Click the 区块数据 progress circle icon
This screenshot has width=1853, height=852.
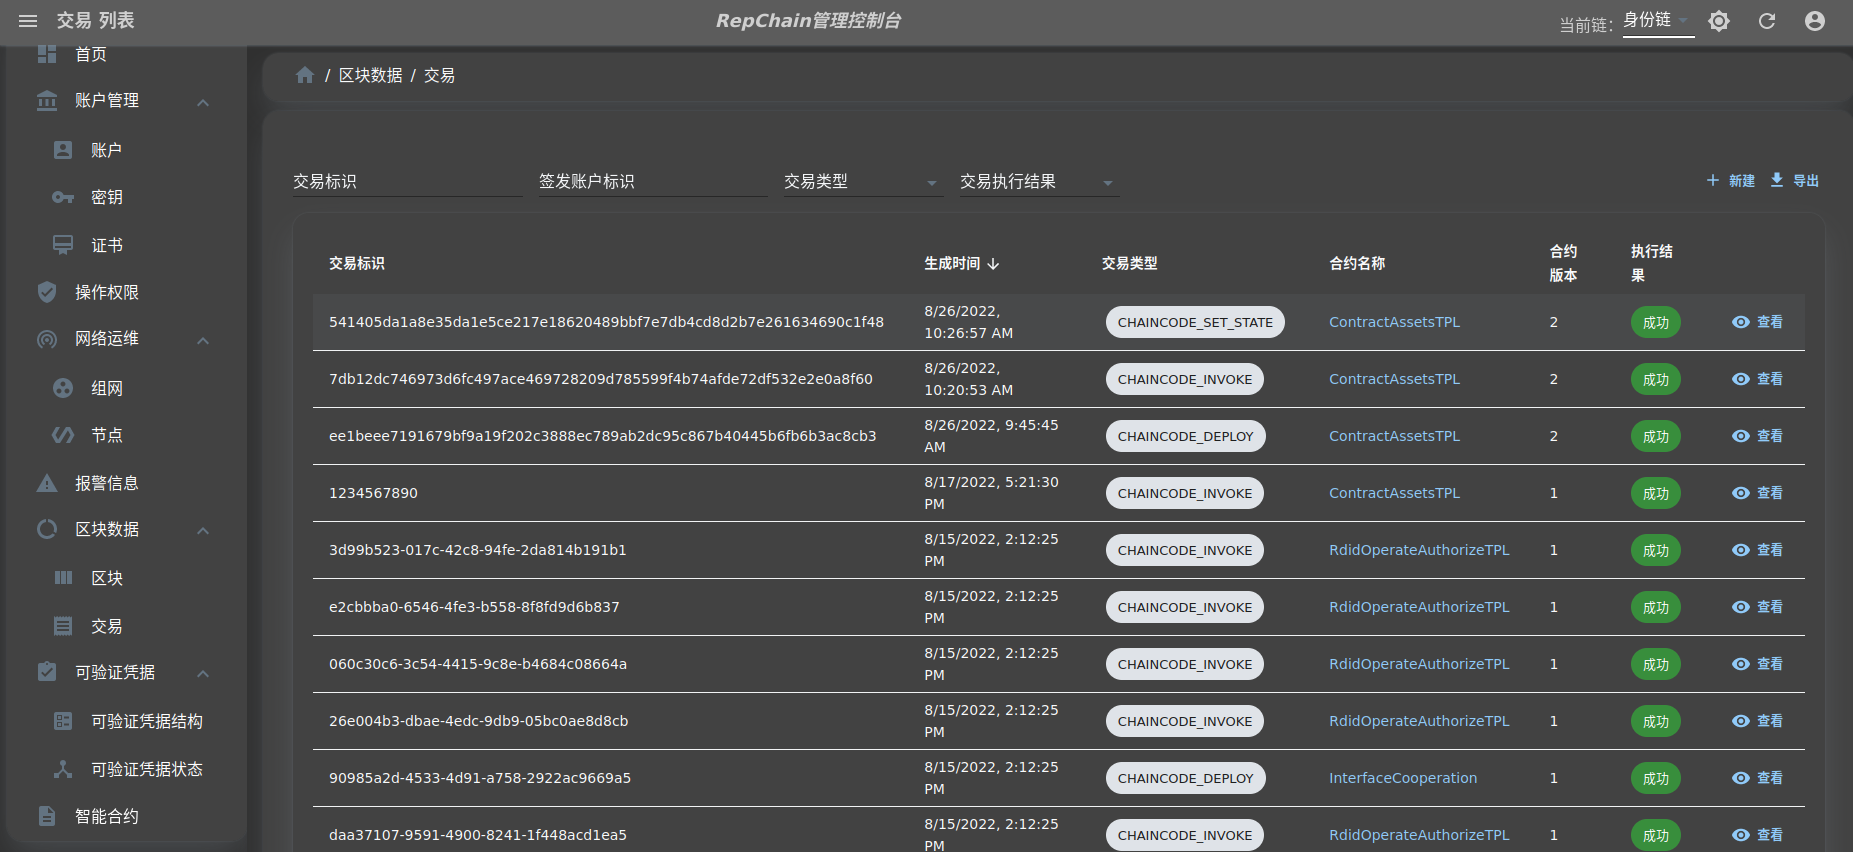point(47,529)
